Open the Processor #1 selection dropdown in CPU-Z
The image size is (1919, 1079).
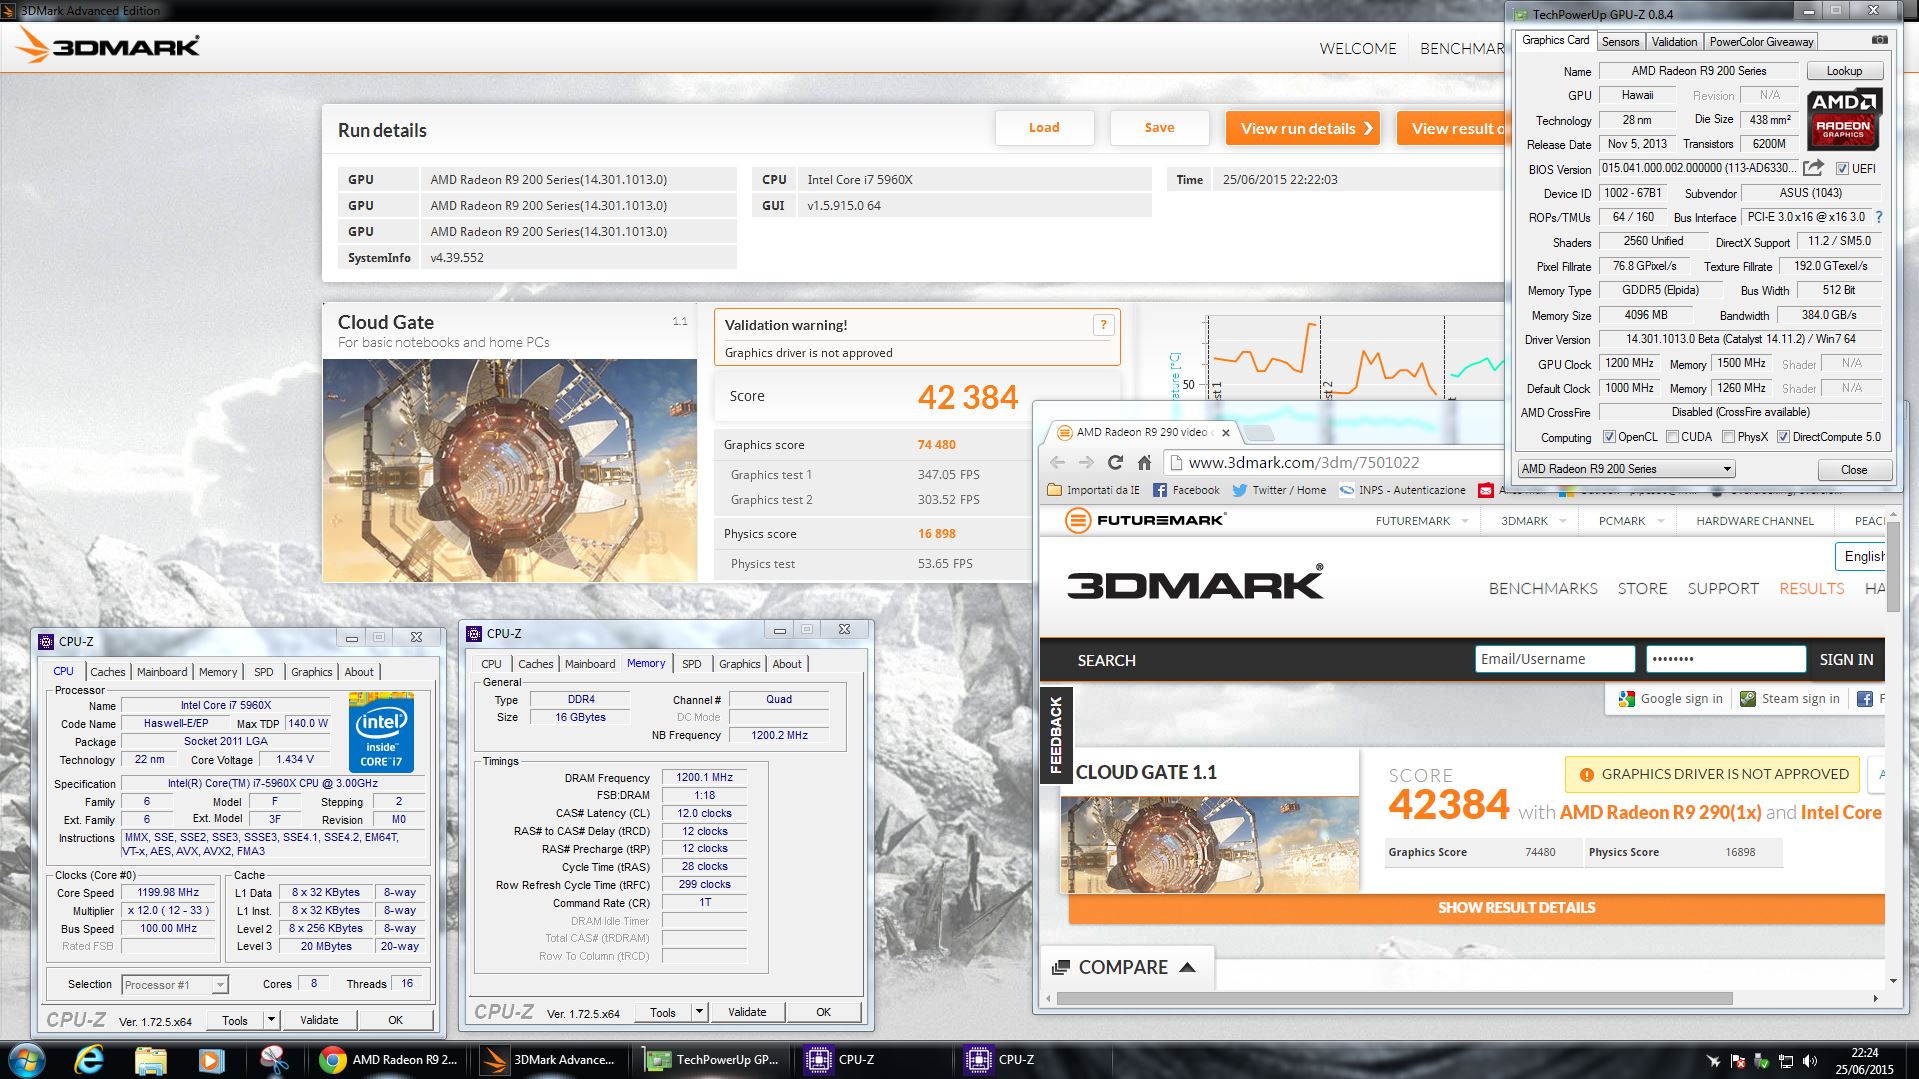[x=175, y=985]
